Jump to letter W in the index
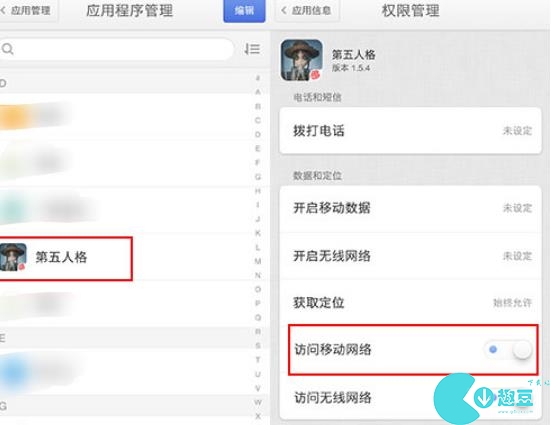 pyautogui.click(x=258, y=402)
